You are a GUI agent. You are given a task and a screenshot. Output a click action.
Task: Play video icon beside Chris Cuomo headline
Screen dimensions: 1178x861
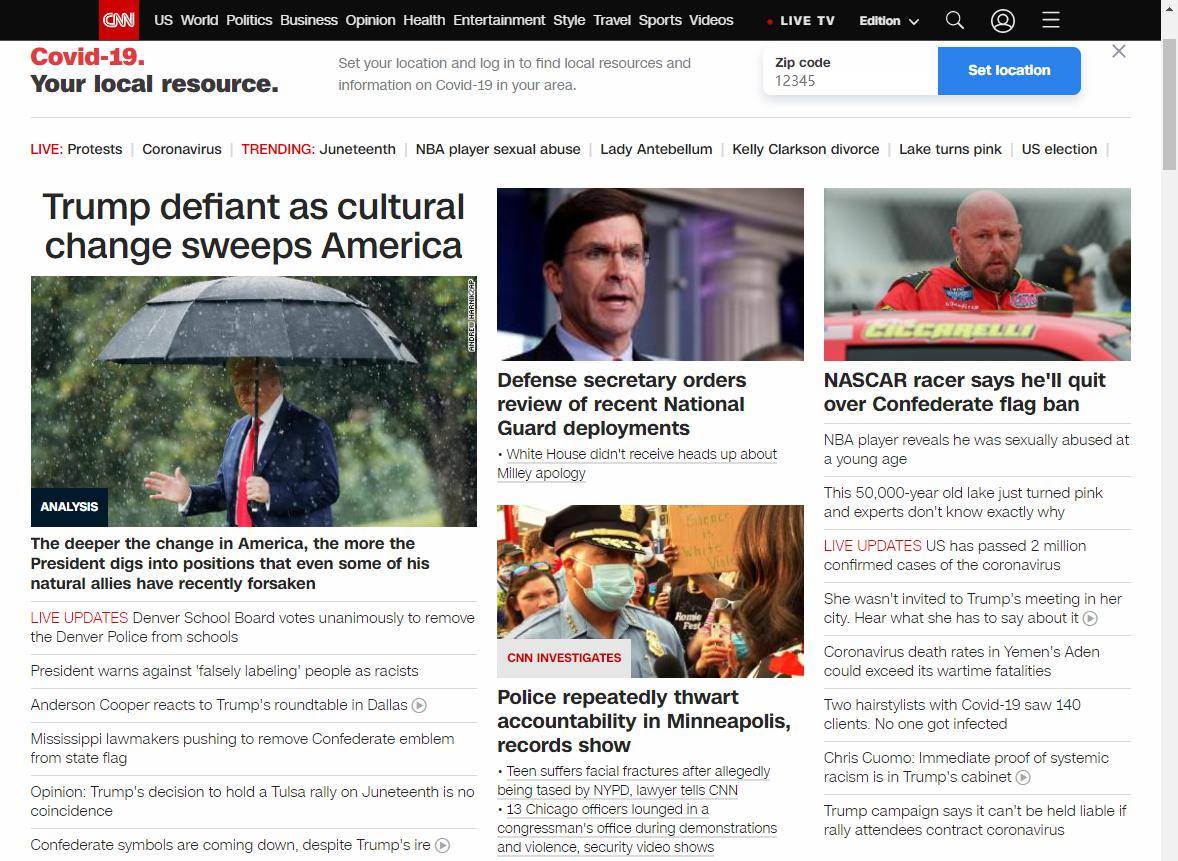1022,778
